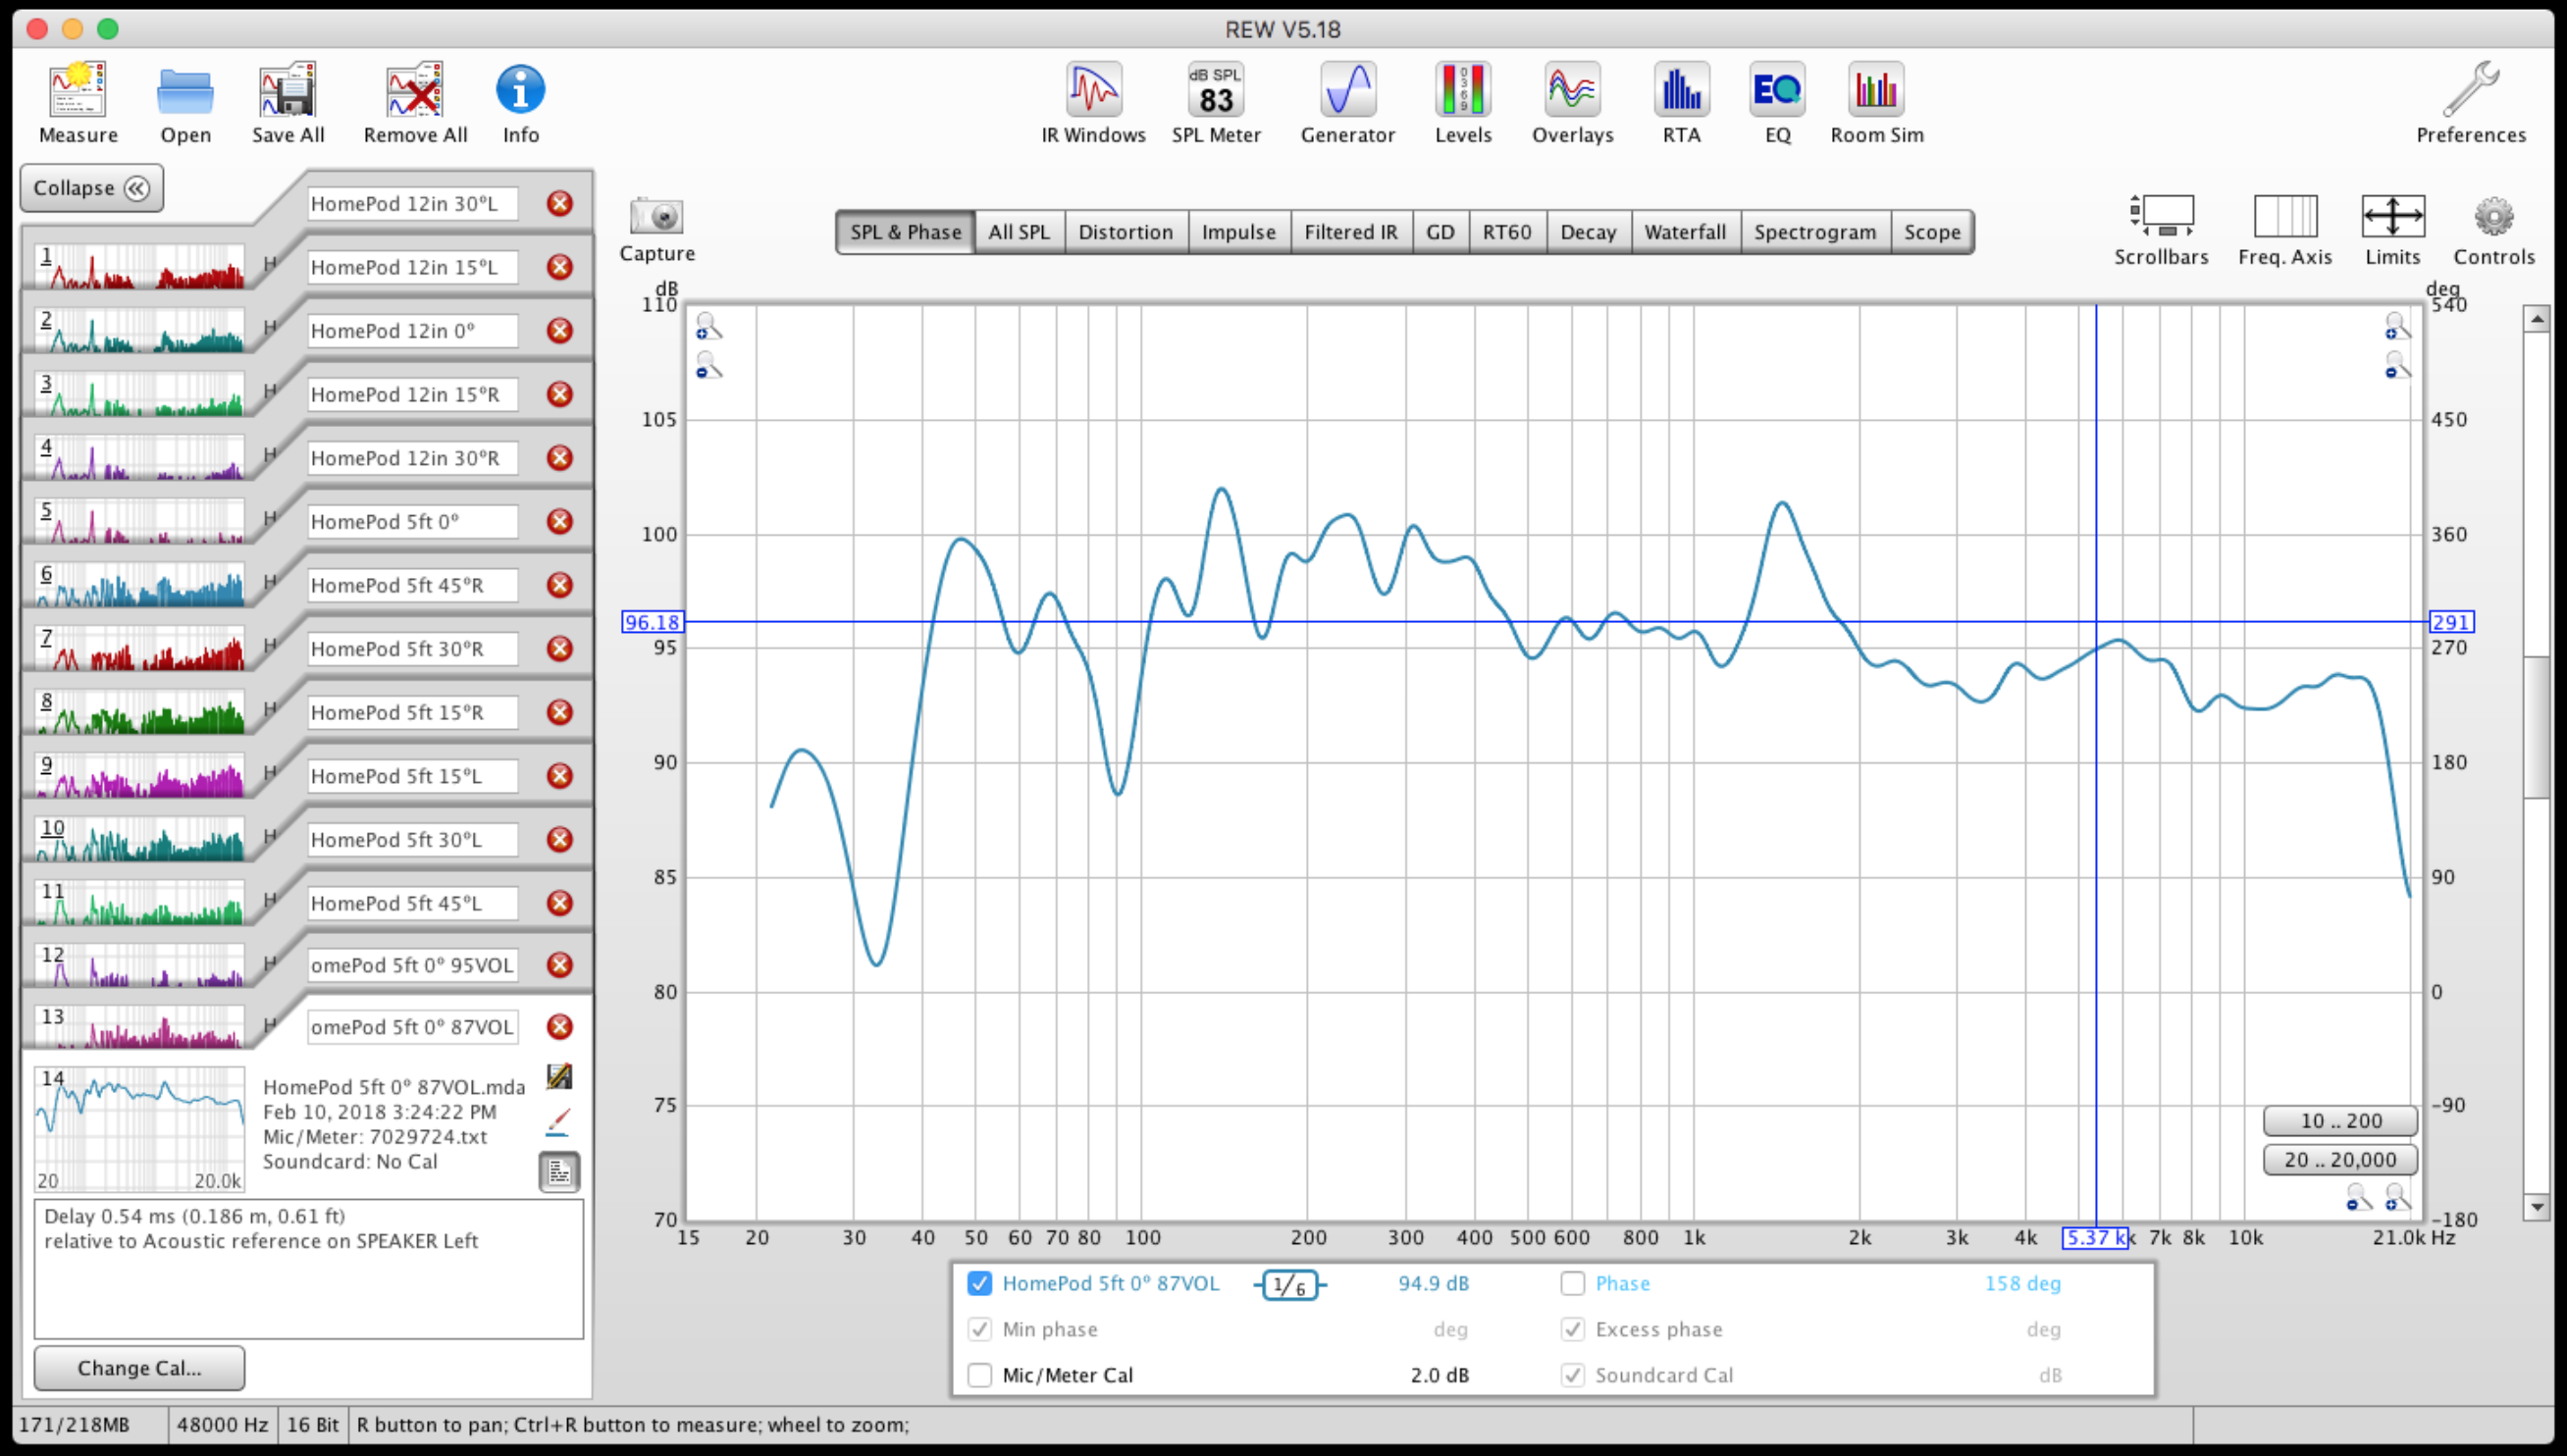Switch to SPL & Phase tab
2567x1456 pixels.
[905, 232]
